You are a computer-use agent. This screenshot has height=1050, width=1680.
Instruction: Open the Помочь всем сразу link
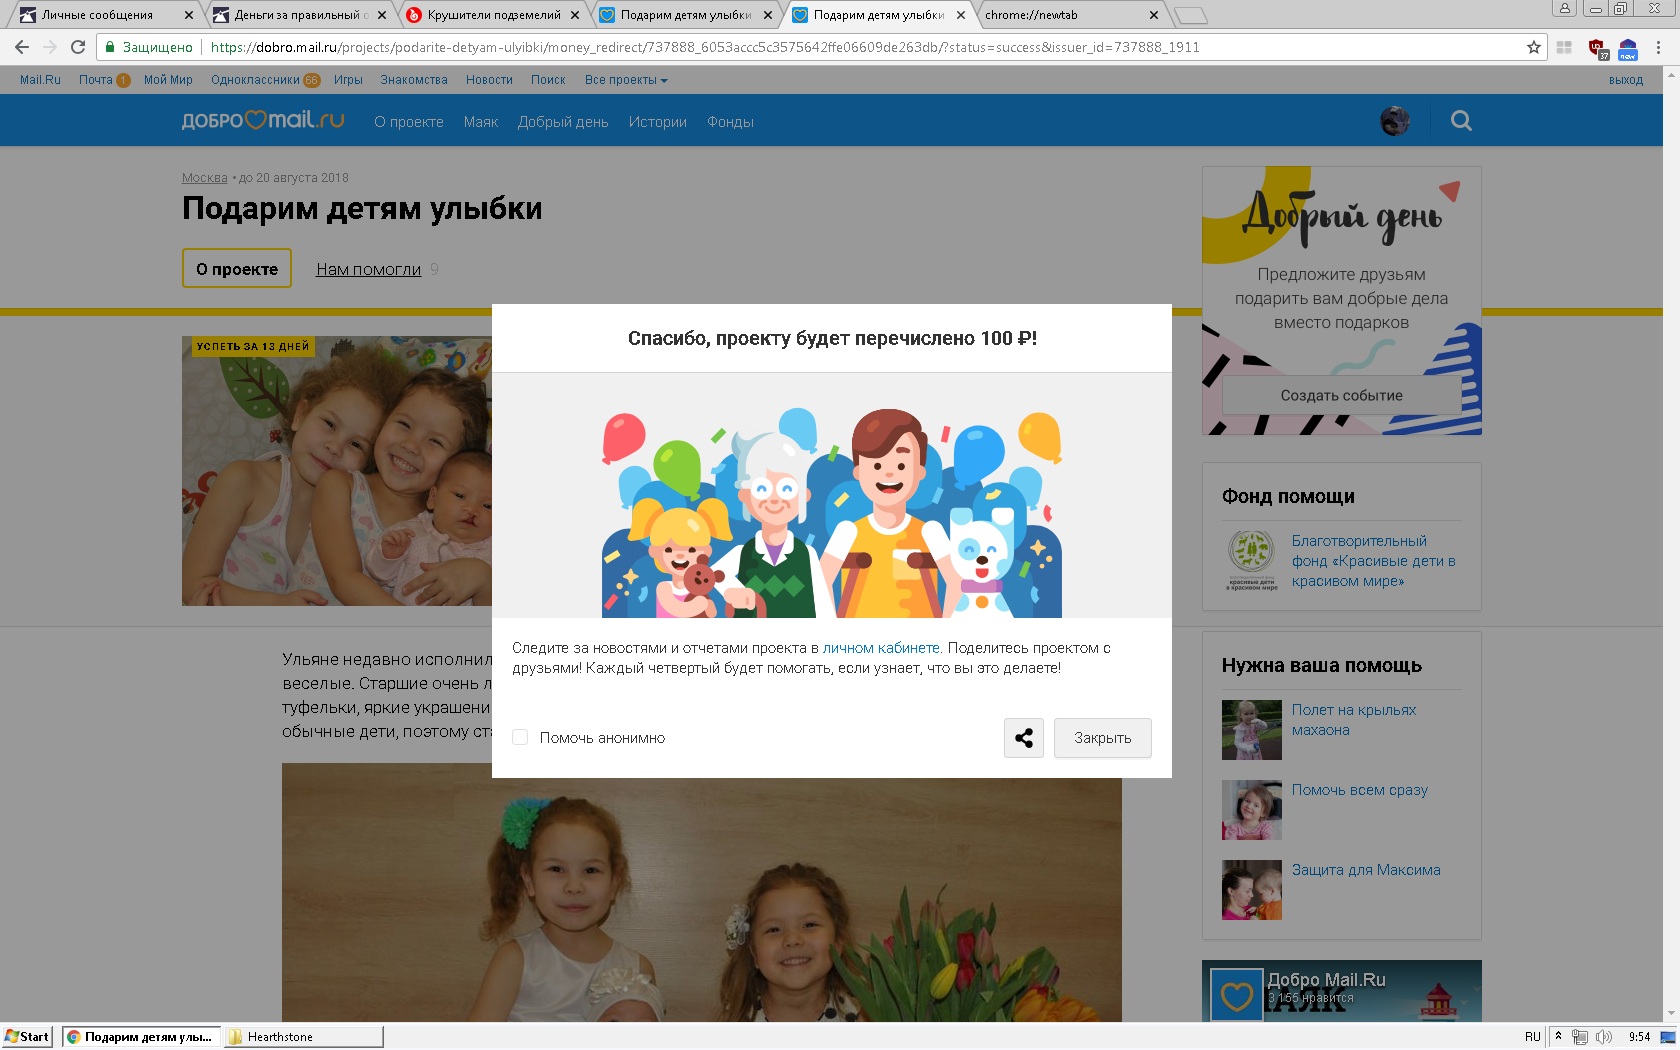(1360, 790)
